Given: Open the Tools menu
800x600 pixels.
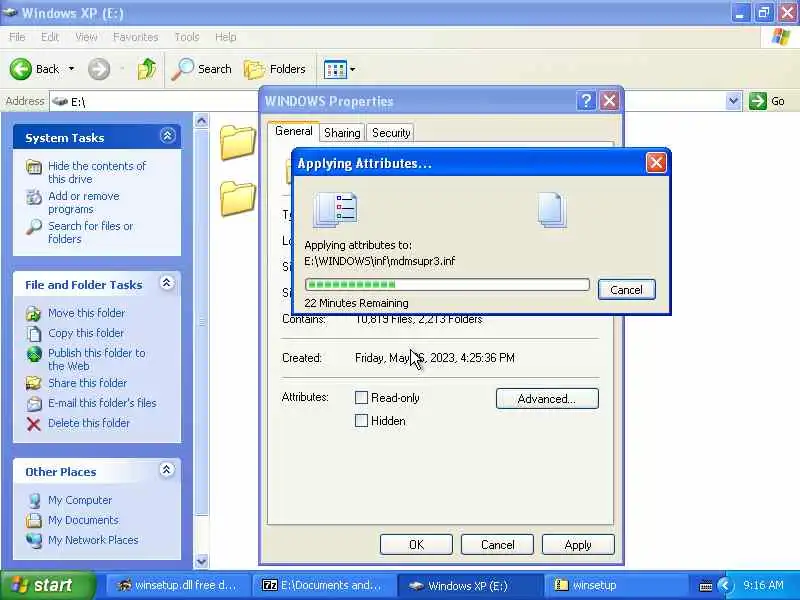Looking at the screenshot, I should 186,37.
